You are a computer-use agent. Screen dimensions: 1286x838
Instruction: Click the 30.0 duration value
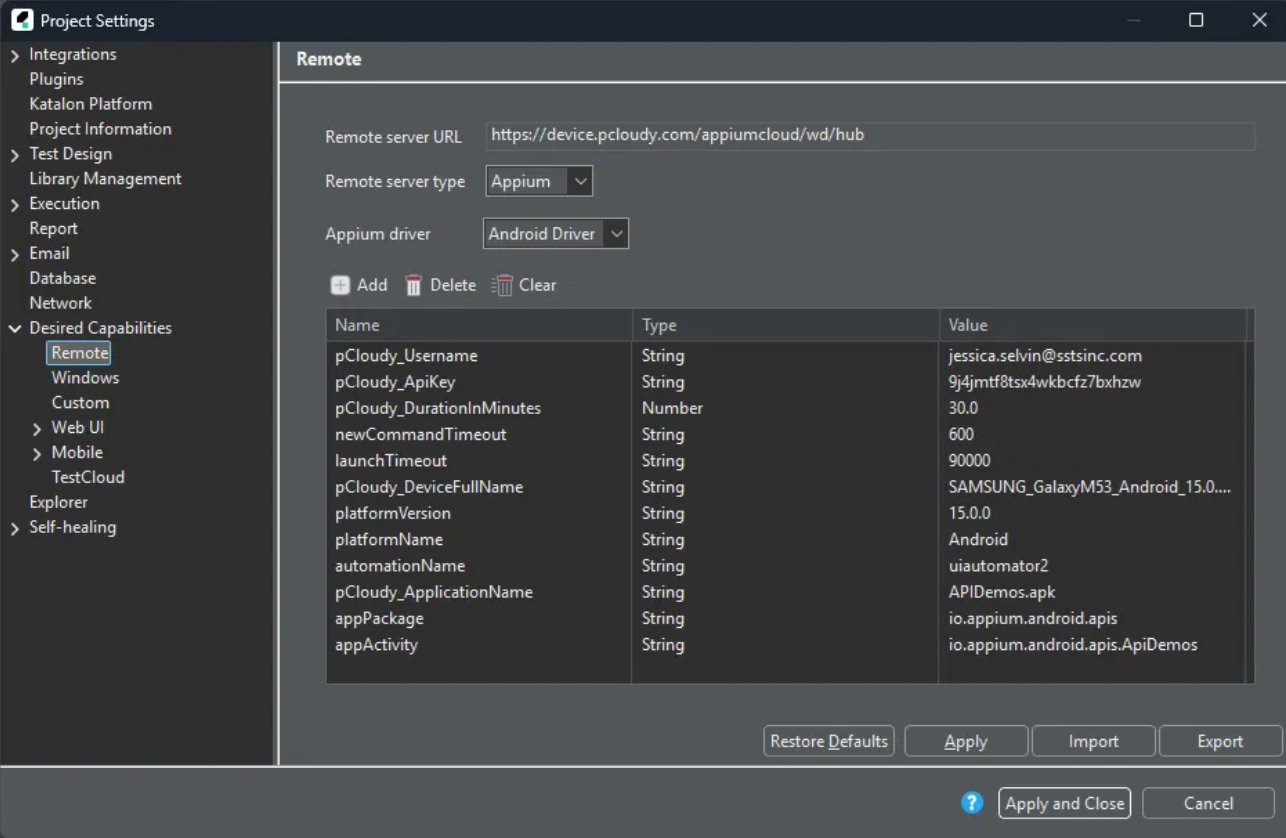963,408
